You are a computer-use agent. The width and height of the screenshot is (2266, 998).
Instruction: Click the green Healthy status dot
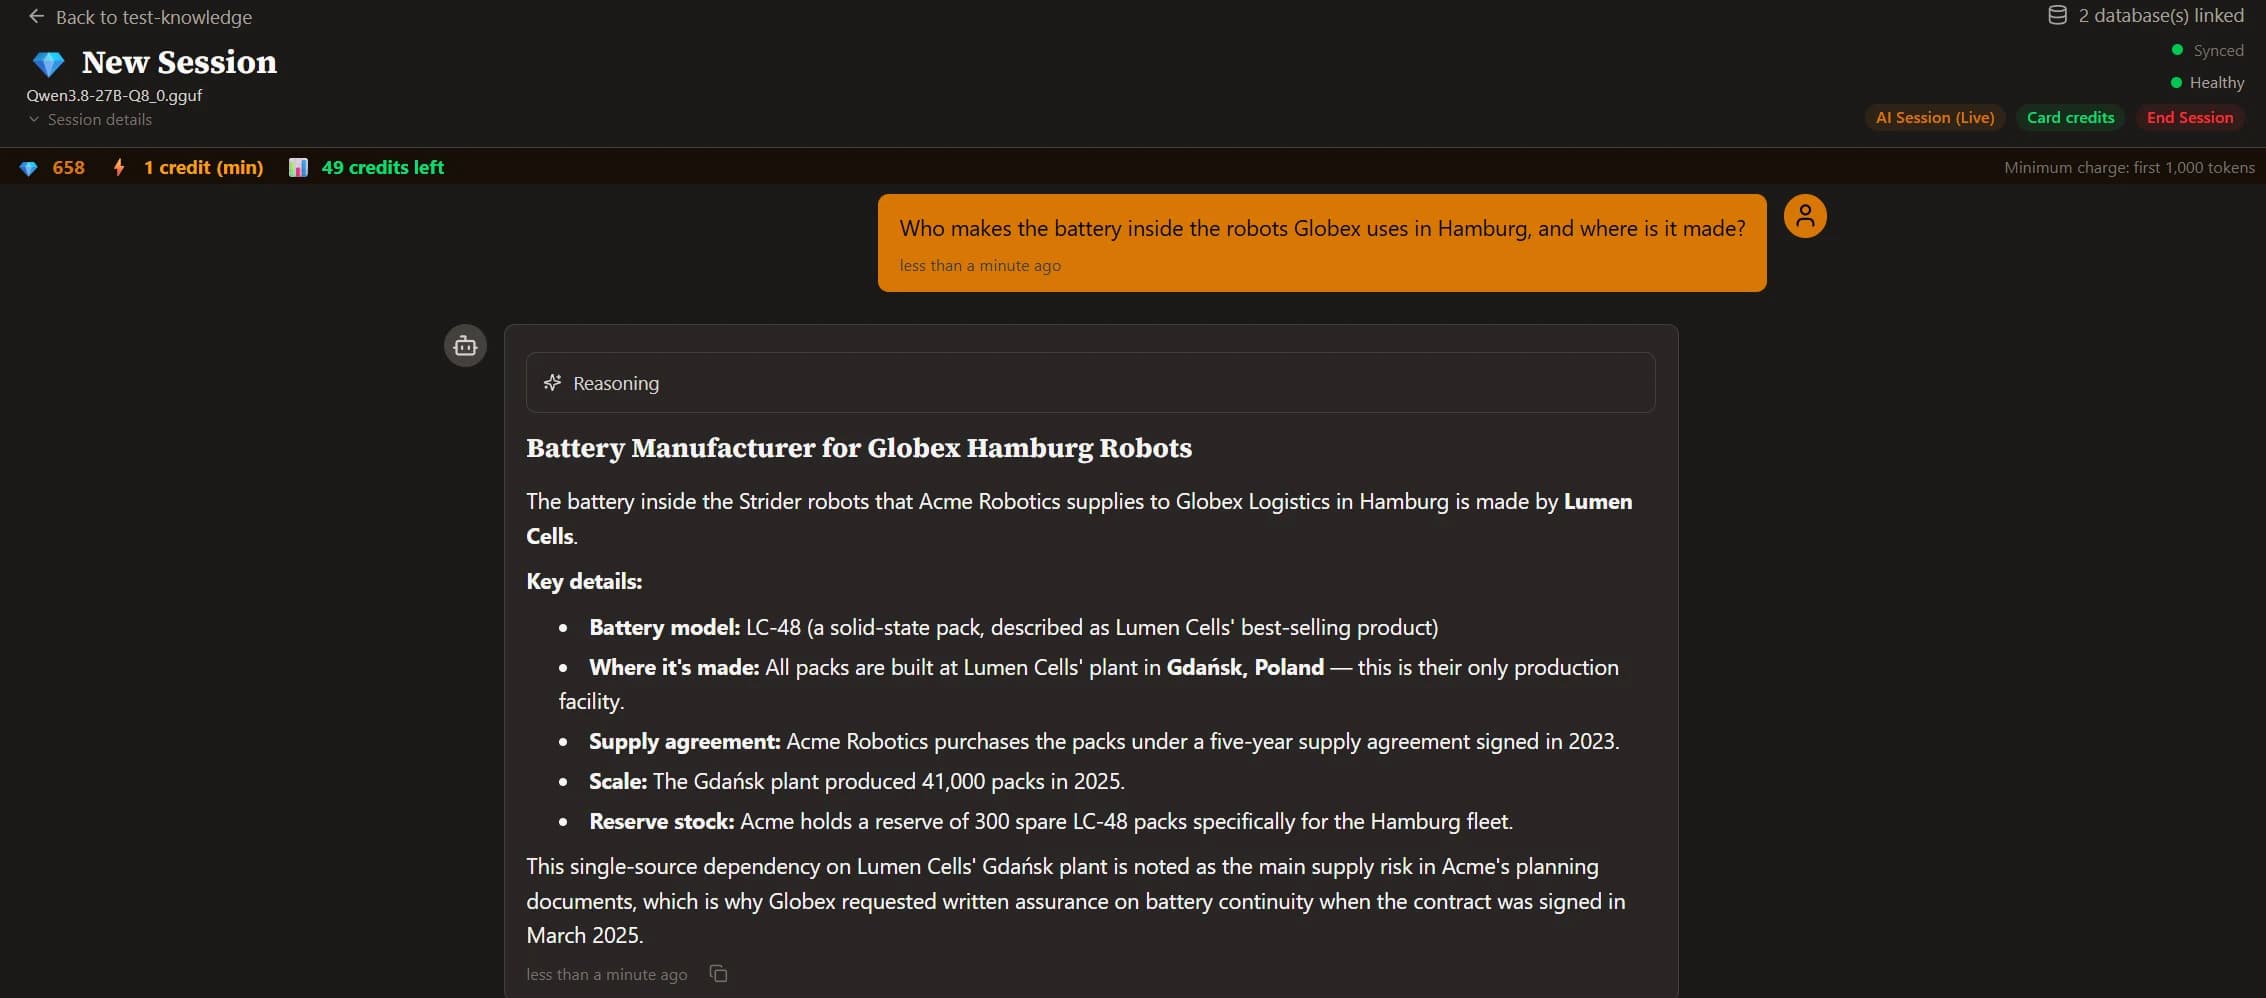[2176, 82]
